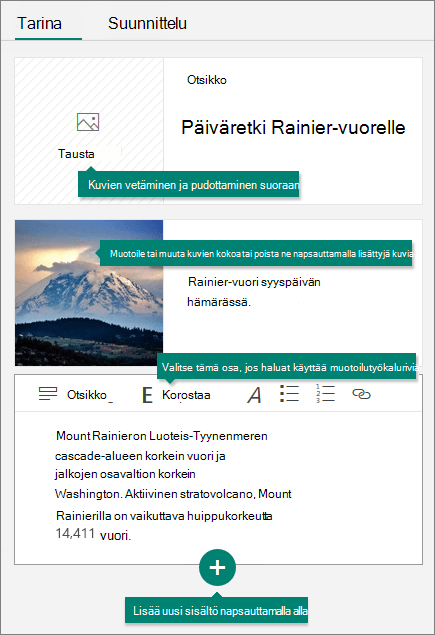Edit the title Päiväretki Rainier-vuorelle
The width and height of the screenshot is (435, 635).
tap(293, 128)
